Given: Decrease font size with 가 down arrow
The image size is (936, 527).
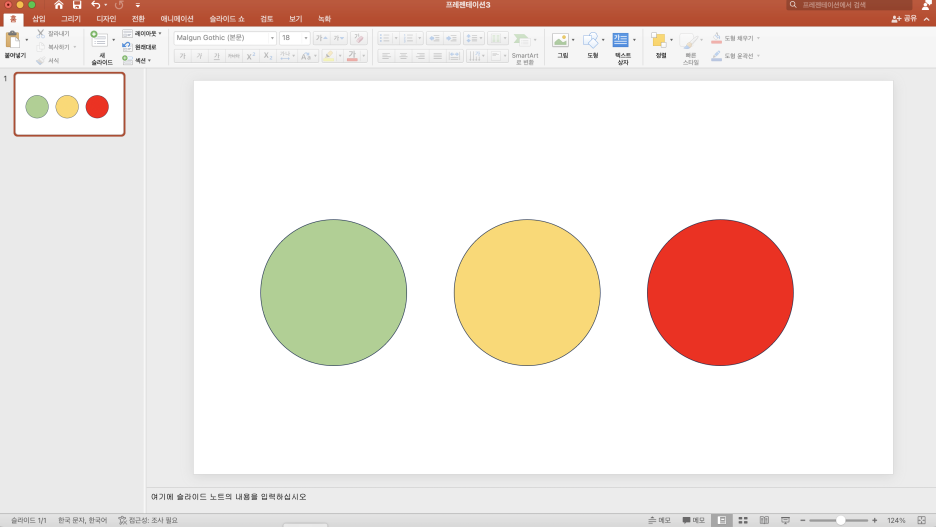Looking at the screenshot, I should tap(338, 38).
